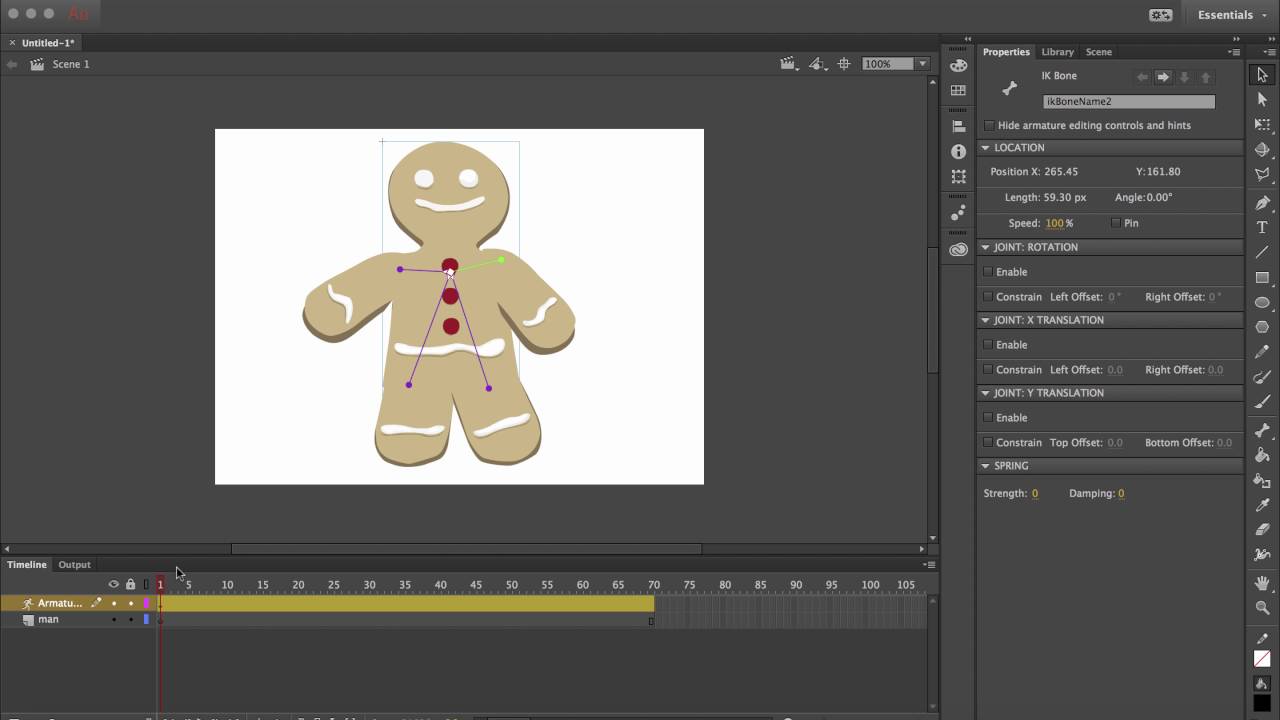Click the Center Stage icon

[844, 64]
